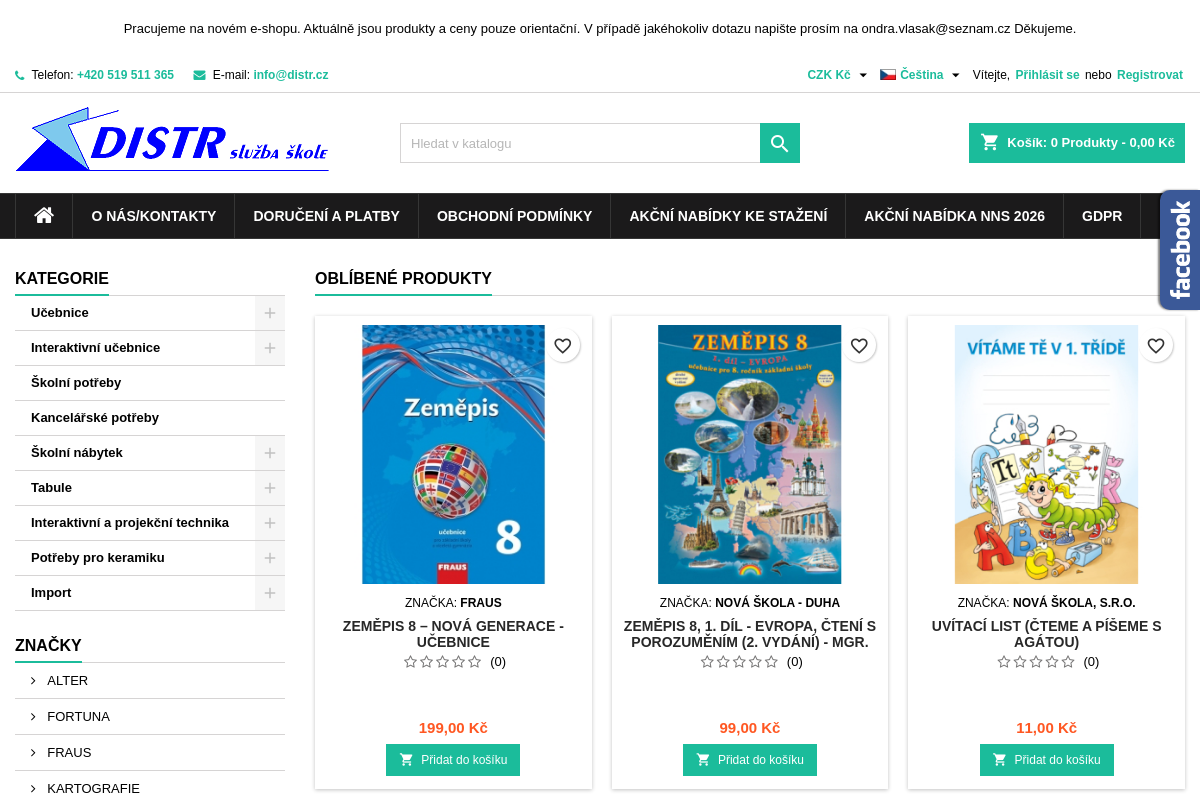Open the Zeměpis 8 Evropa product thumbnail

click(750, 454)
